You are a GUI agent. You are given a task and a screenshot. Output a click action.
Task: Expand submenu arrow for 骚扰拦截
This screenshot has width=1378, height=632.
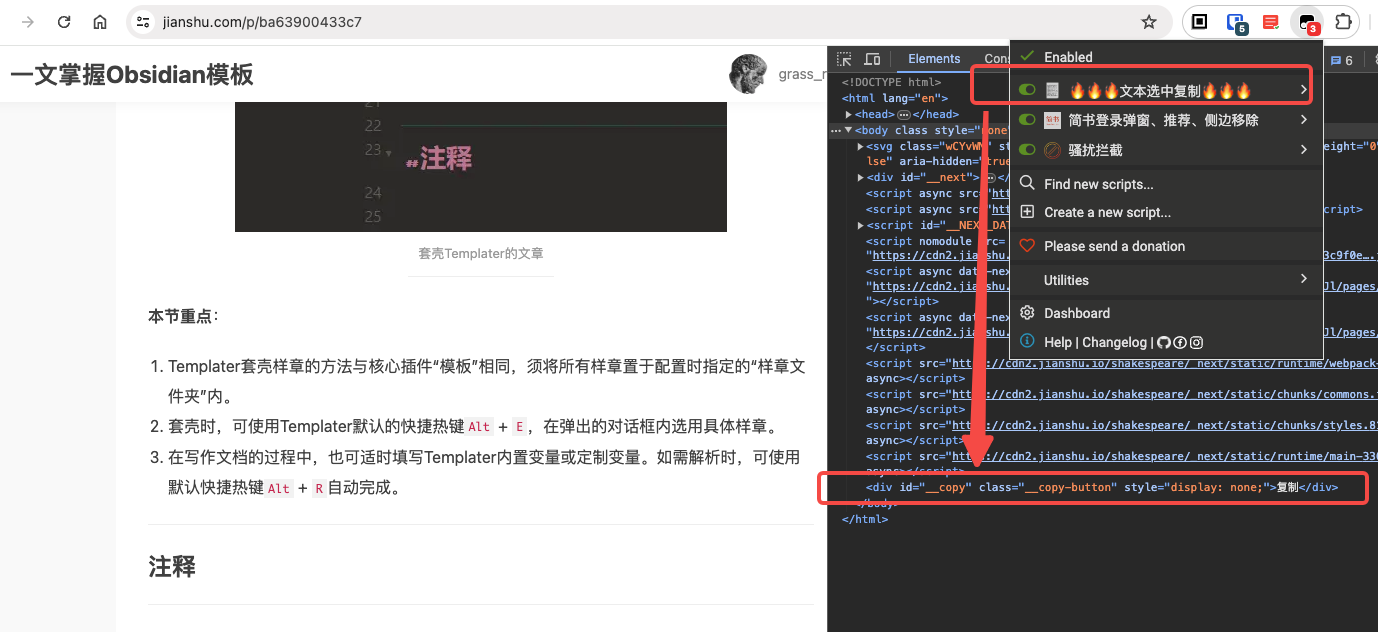click(1303, 150)
